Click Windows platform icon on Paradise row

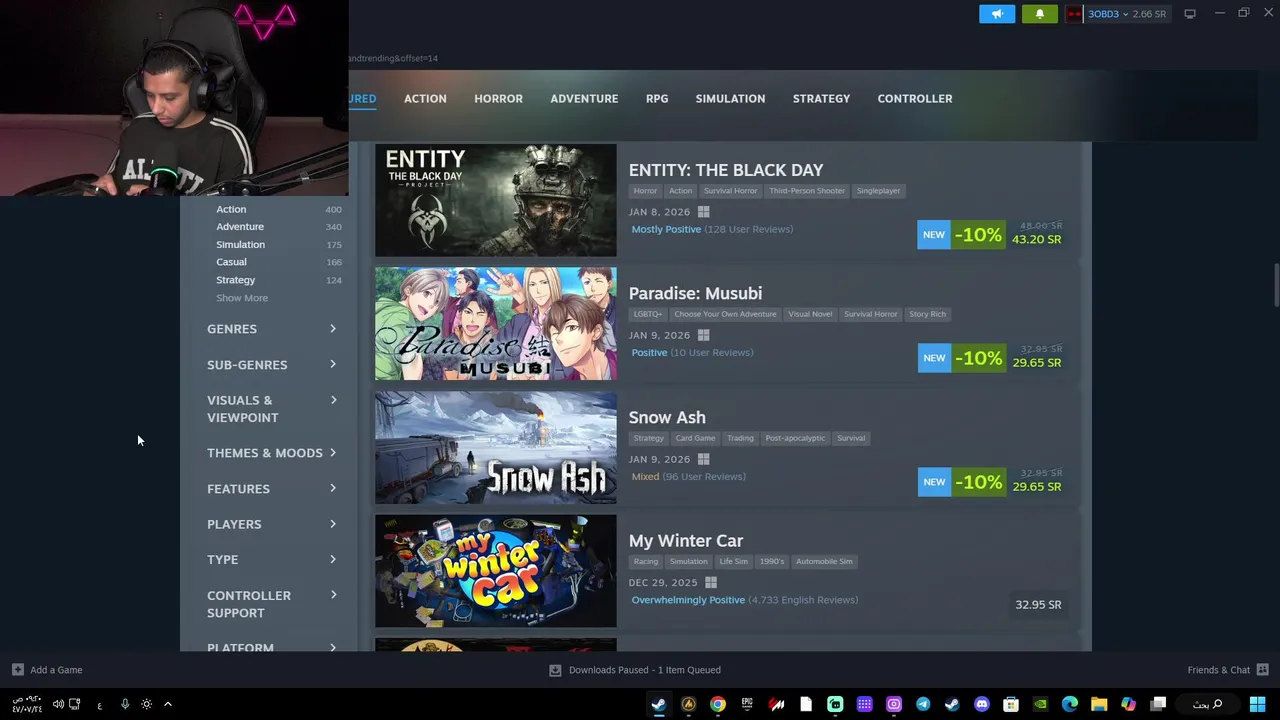[703, 335]
